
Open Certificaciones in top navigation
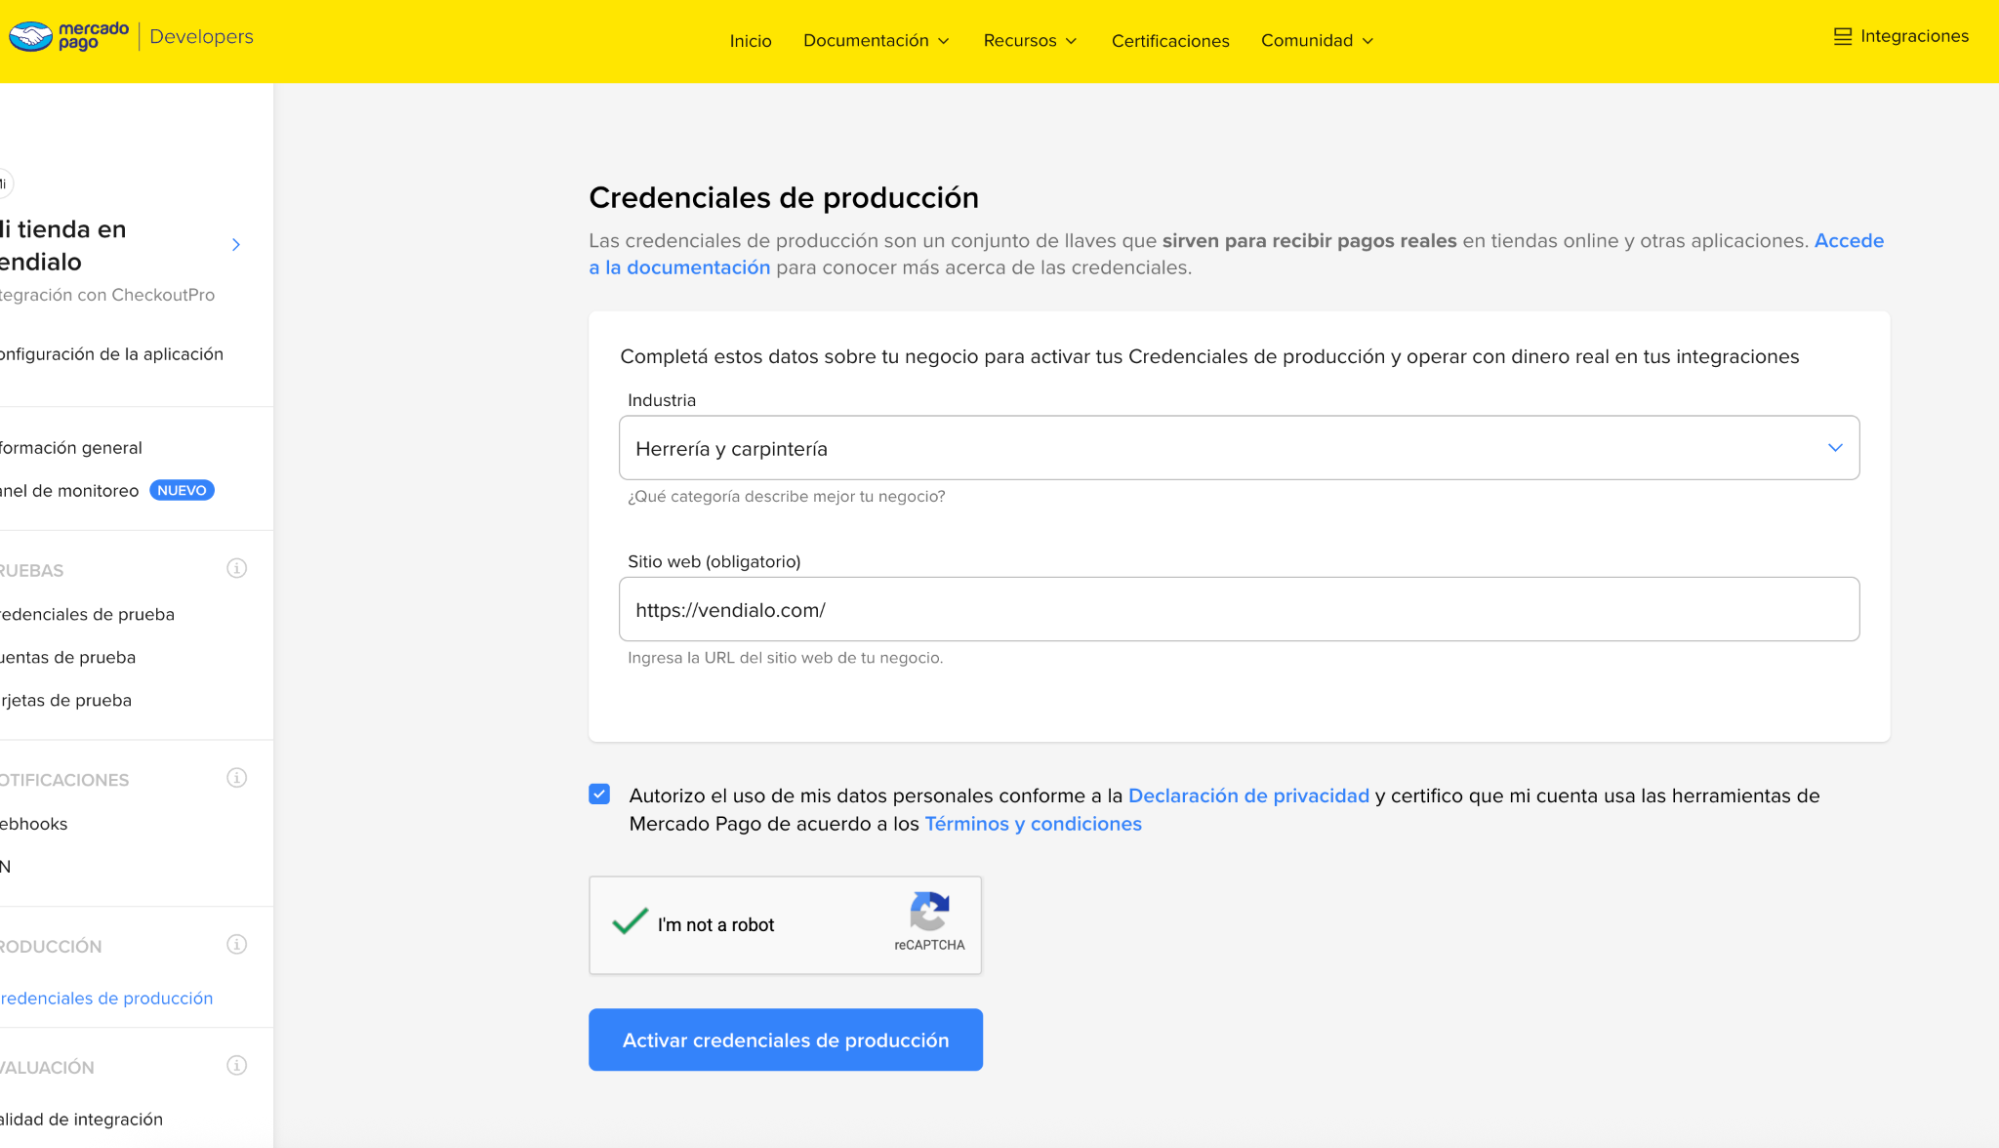tap(1170, 40)
